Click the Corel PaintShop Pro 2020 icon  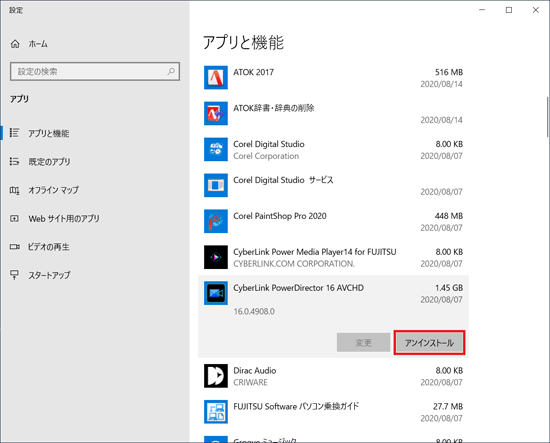[216, 221]
